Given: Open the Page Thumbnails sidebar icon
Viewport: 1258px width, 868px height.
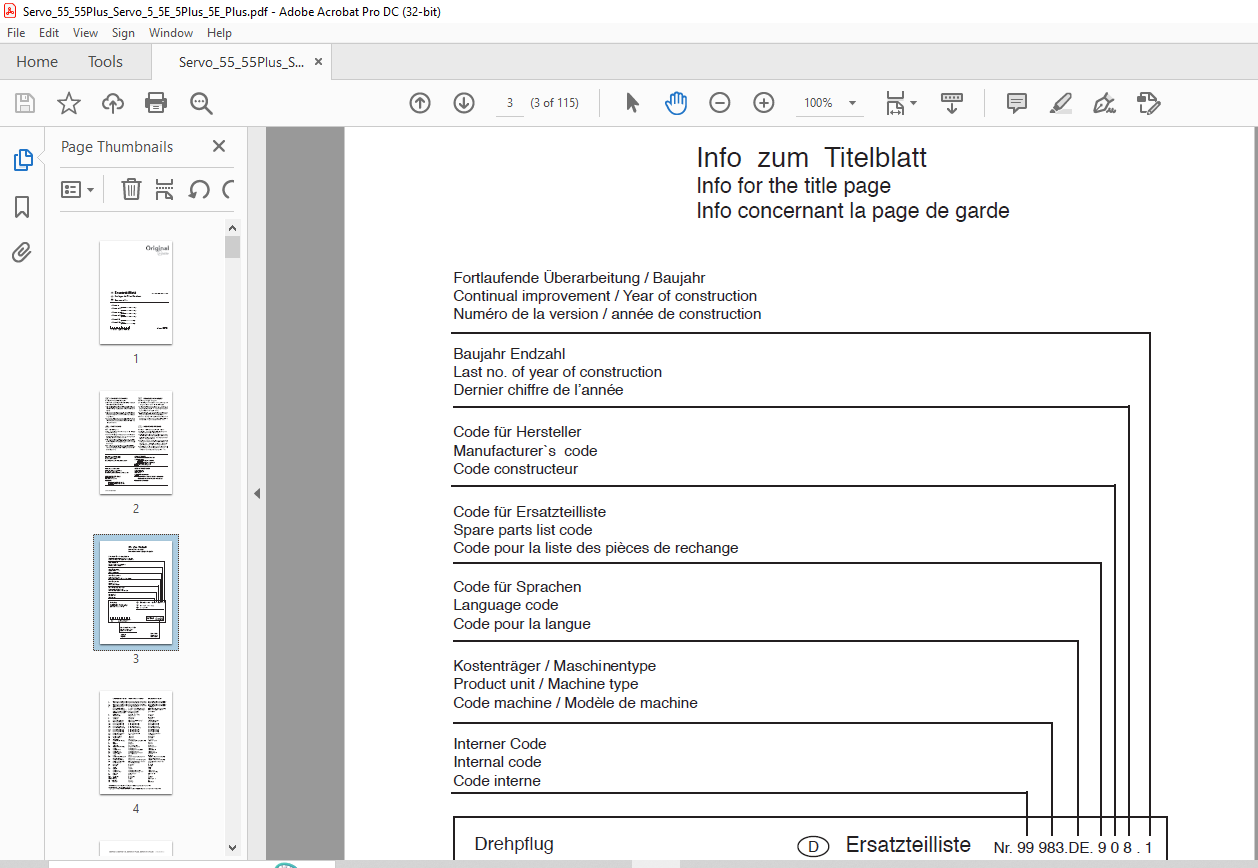Looking at the screenshot, I should [x=22, y=160].
